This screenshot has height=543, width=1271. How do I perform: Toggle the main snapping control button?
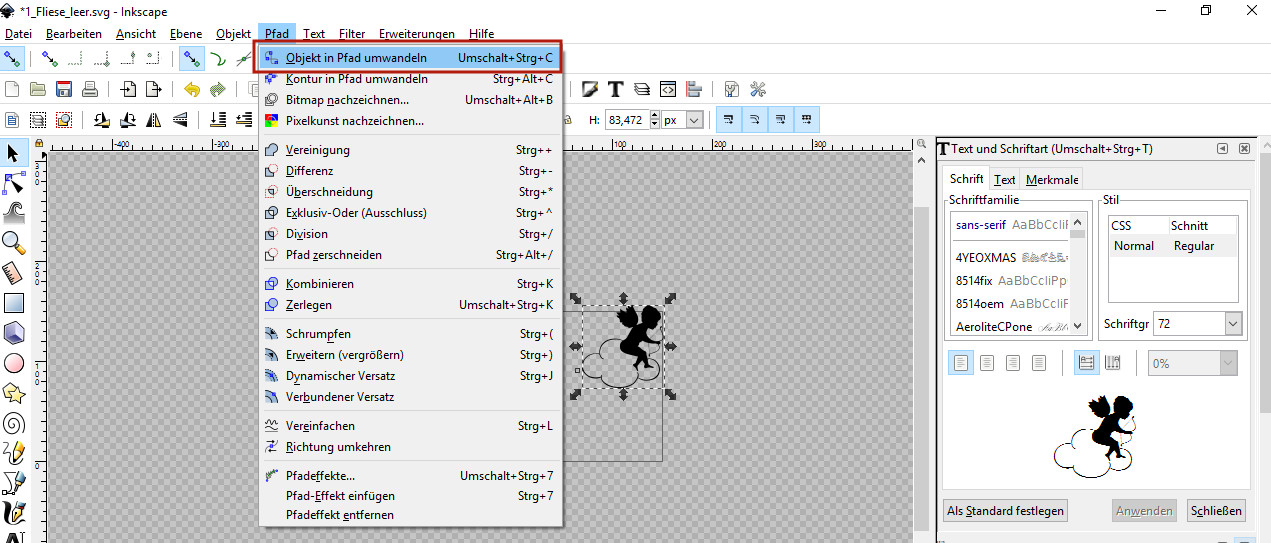pyautogui.click(x=12, y=58)
